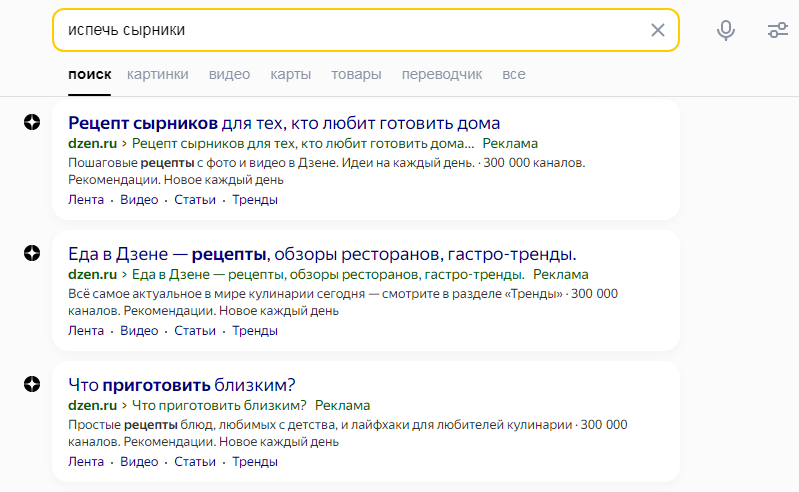Click dzen.ru domain in 'Еда в Дзене' result

click(93, 275)
